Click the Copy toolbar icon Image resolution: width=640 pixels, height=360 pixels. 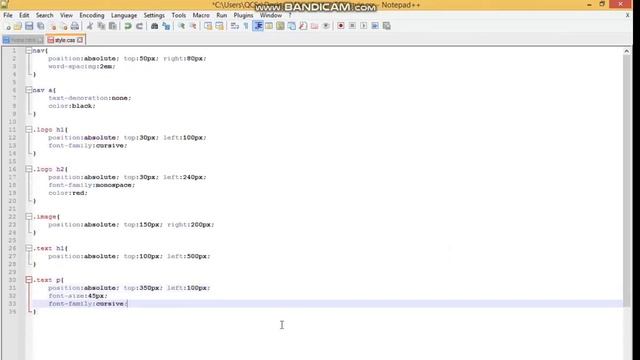coord(101,26)
